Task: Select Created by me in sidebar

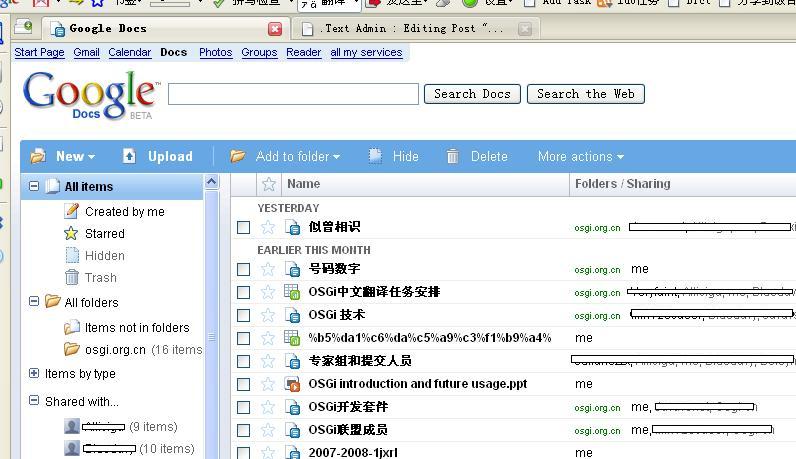Action: (124, 211)
